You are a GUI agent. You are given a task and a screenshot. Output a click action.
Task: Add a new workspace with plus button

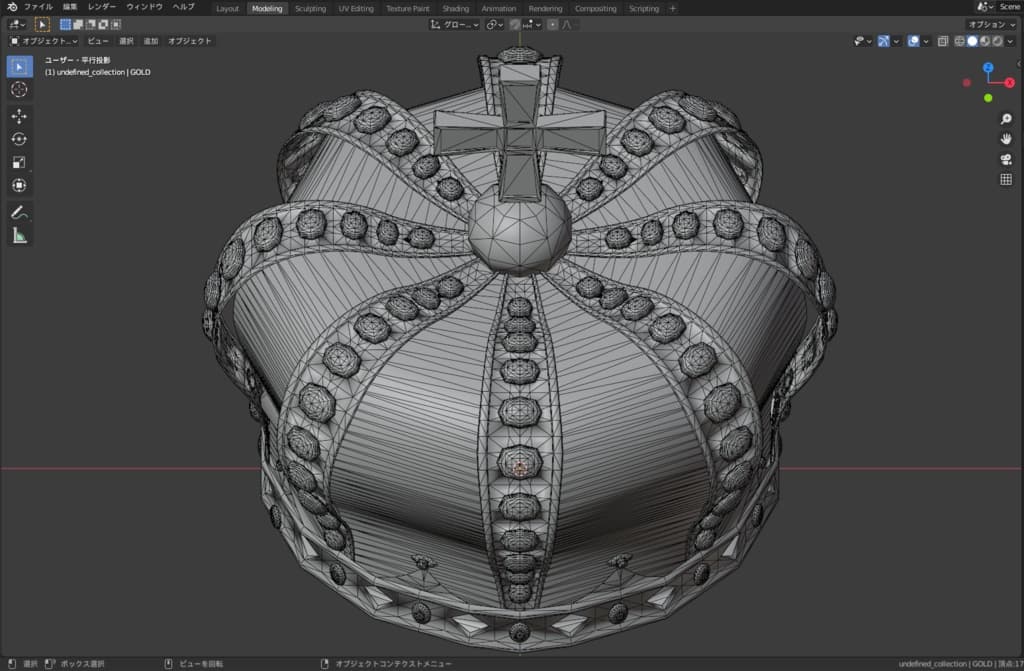pos(672,8)
